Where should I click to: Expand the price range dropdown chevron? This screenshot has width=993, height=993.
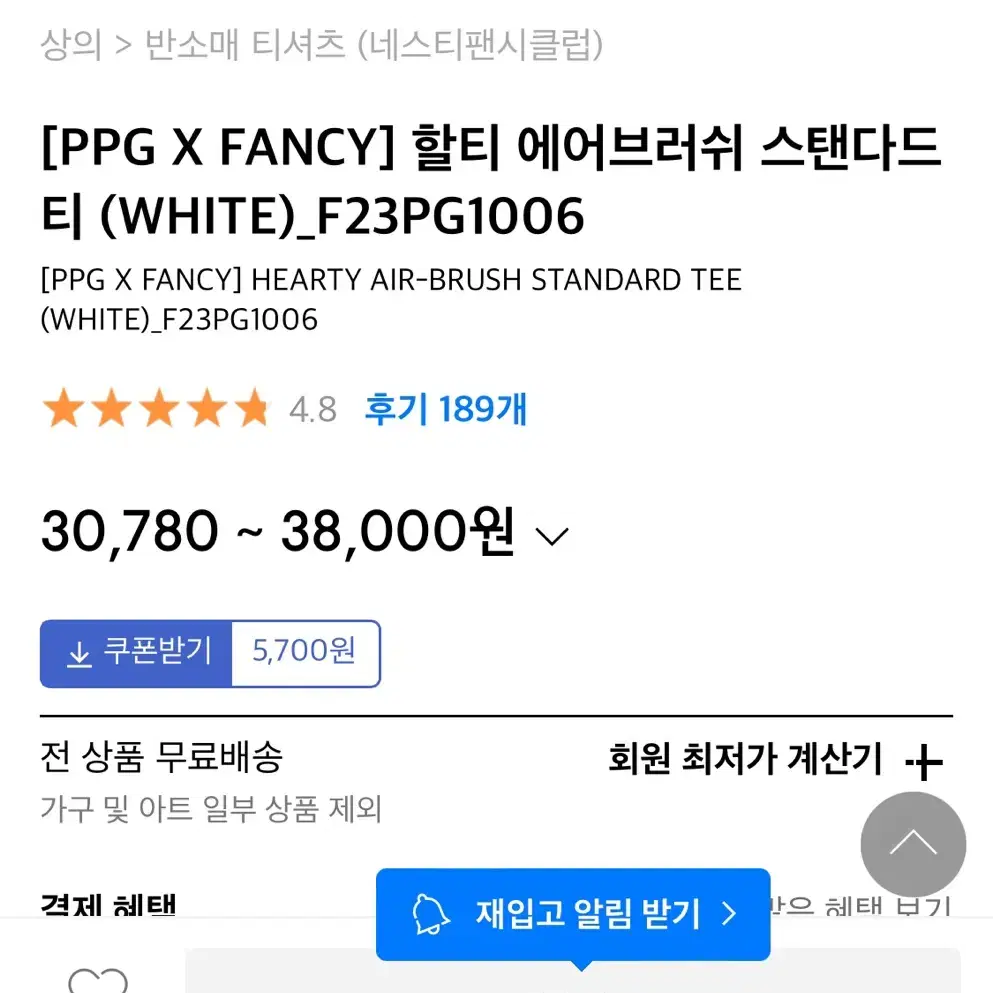coord(552,536)
